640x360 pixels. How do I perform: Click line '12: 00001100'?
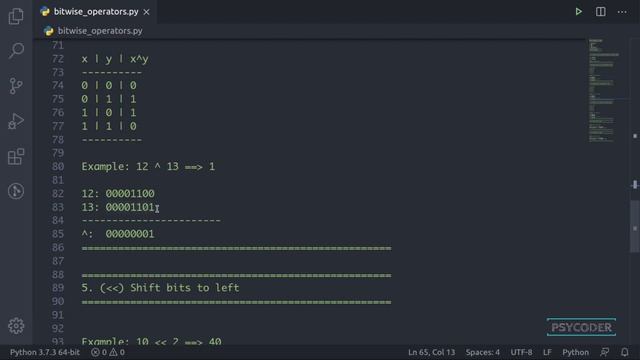point(118,193)
